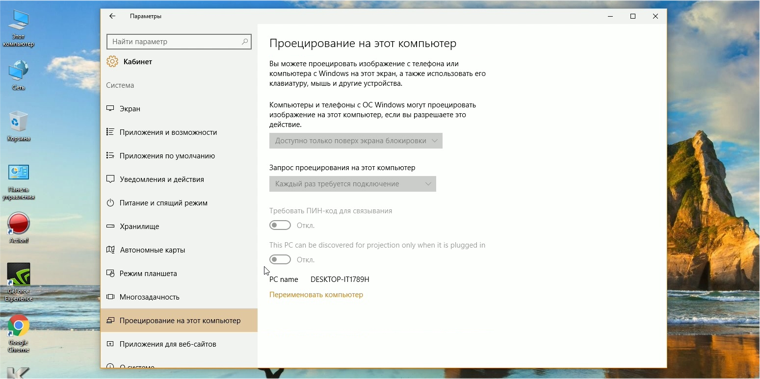Select the Google Chrome desktop icon
This screenshot has width=760, height=379.
(x=18, y=334)
